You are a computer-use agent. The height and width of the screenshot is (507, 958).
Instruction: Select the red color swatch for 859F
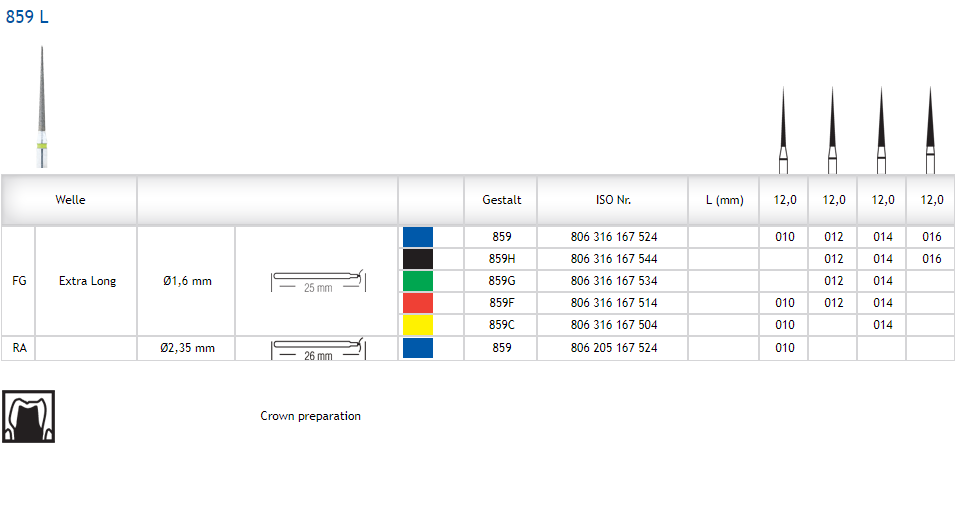pos(418,303)
